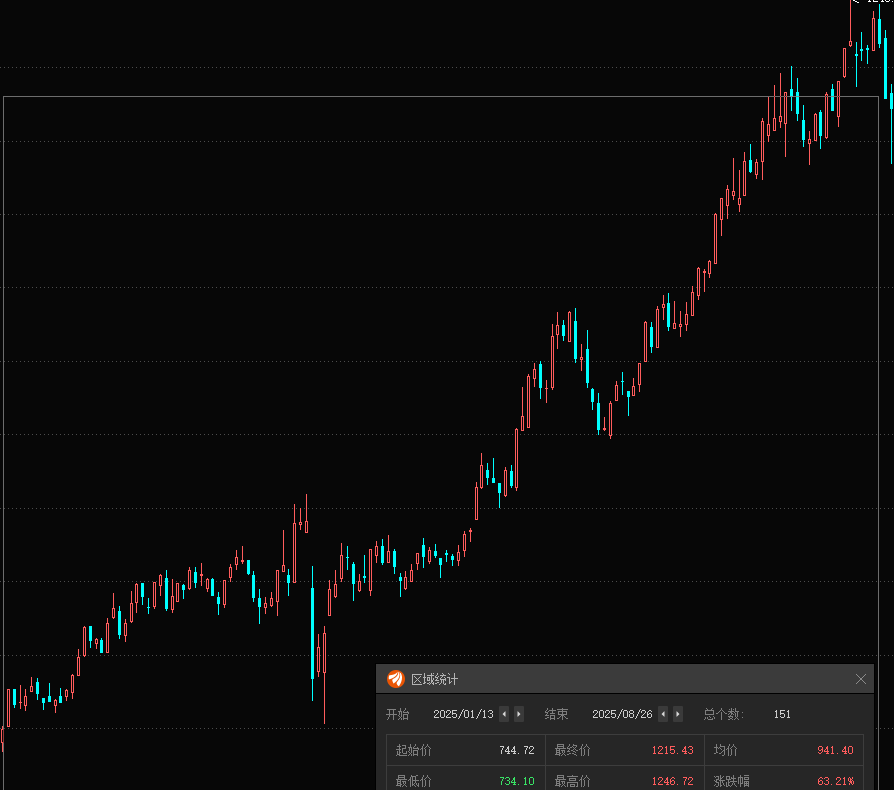Select the start date field 2025/01/13

[x=463, y=714]
